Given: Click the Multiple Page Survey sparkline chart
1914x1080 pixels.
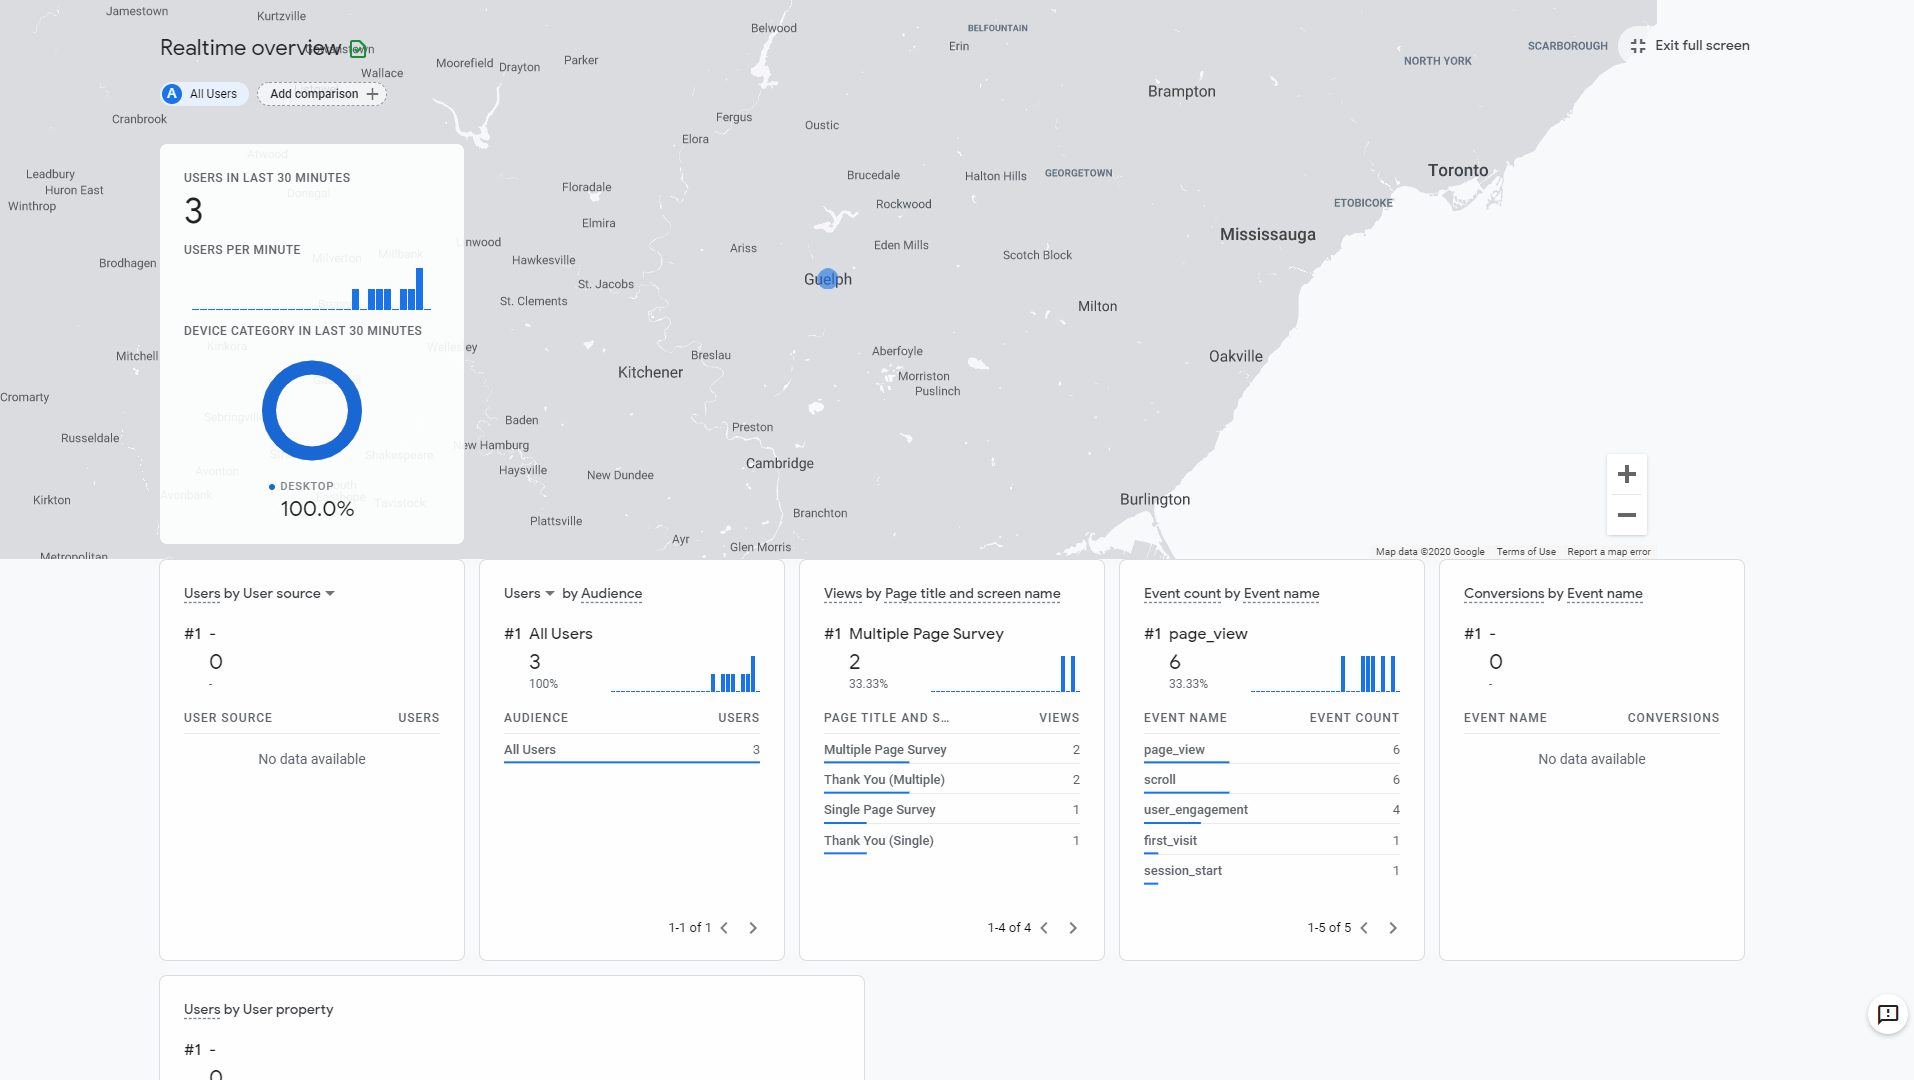Looking at the screenshot, I should (x=1005, y=673).
